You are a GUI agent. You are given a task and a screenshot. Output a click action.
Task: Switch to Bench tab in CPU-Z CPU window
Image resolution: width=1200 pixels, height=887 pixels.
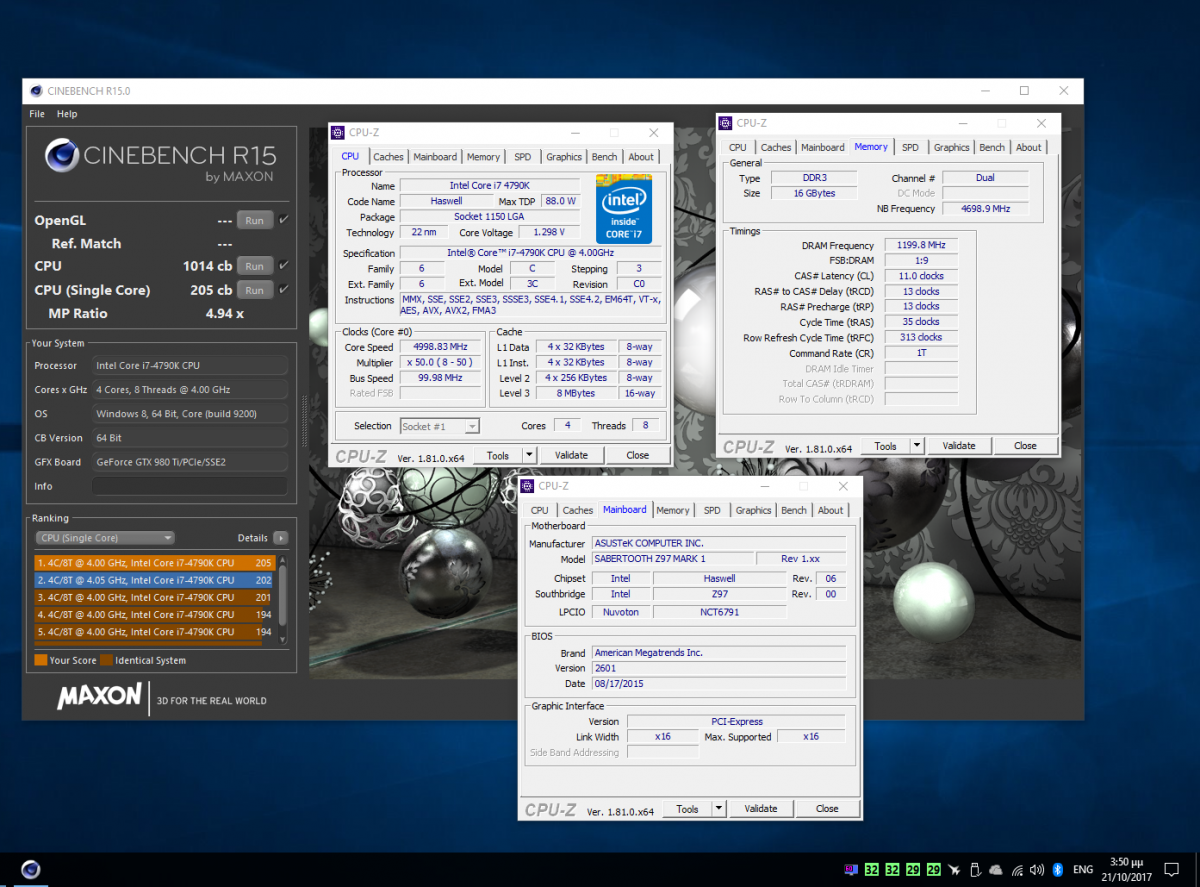click(x=604, y=157)
